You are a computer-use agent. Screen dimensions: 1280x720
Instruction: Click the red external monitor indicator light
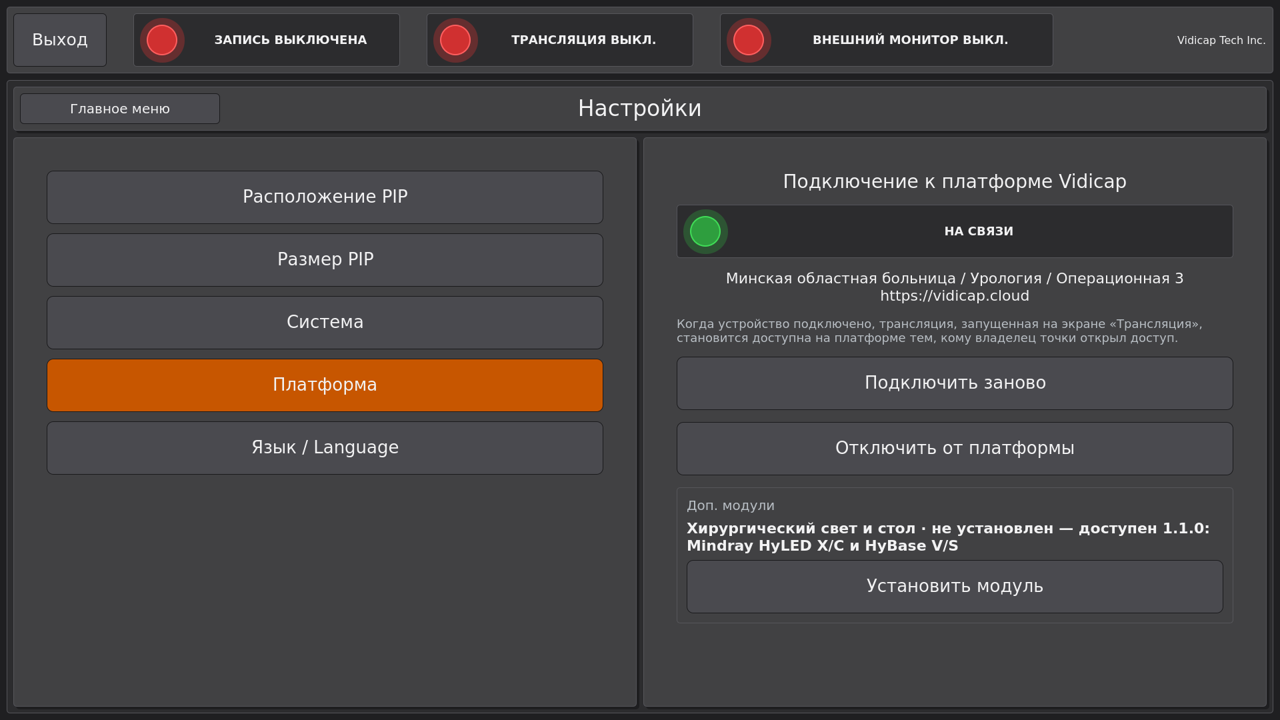(748, 40)
